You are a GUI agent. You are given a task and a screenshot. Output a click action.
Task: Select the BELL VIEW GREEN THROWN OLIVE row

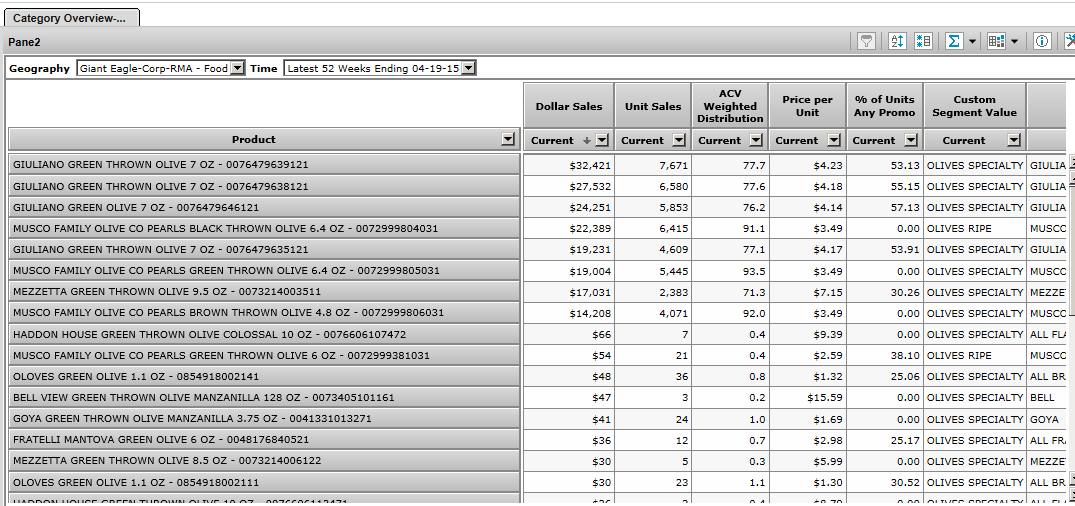click(x=264, y=397)
